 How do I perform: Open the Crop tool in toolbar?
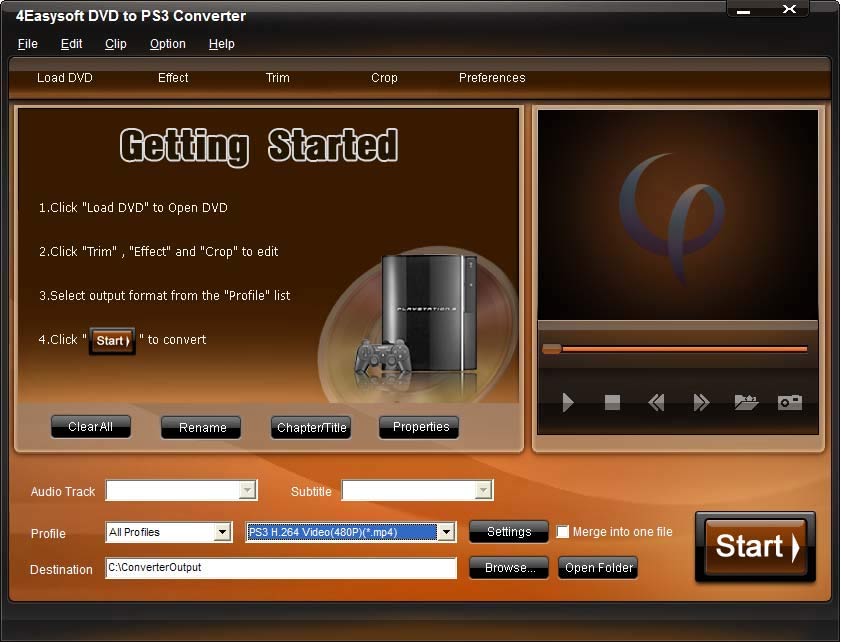[x=384, y=78]
